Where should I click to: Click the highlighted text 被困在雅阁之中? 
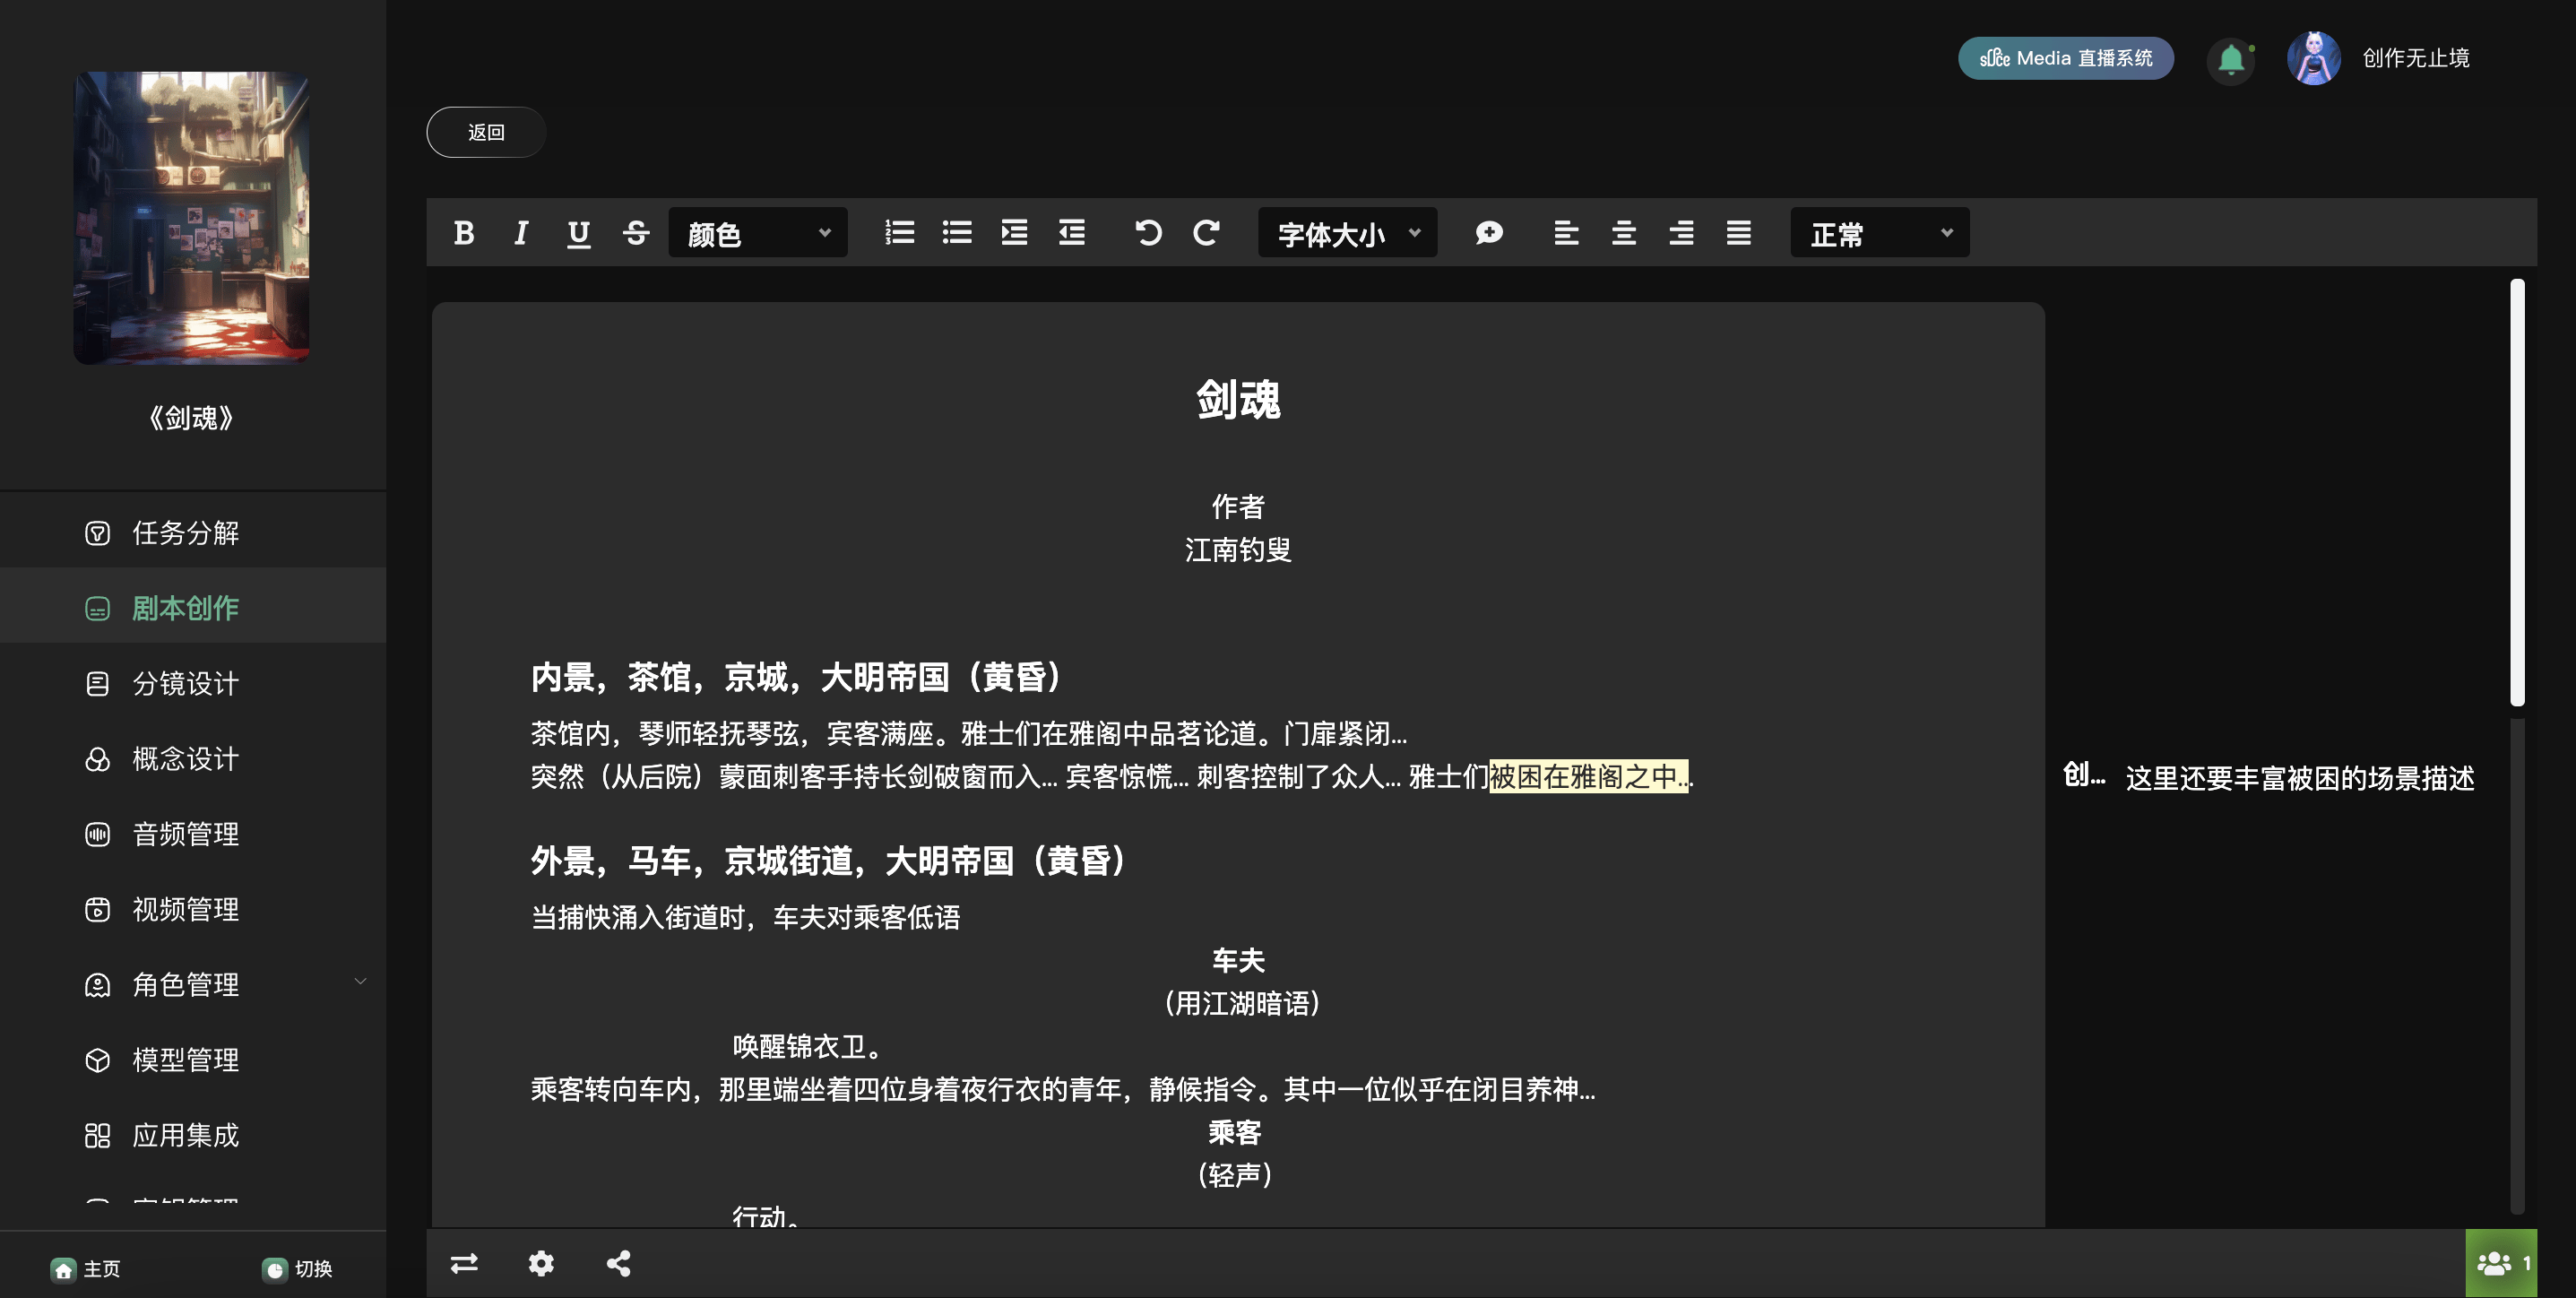pos(1588,776)
